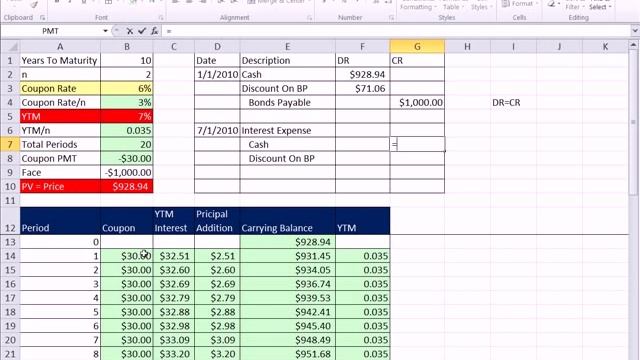This screenshot has width=640, height=360.
Task: Select row 7 header
Action: tap(10, 144)
